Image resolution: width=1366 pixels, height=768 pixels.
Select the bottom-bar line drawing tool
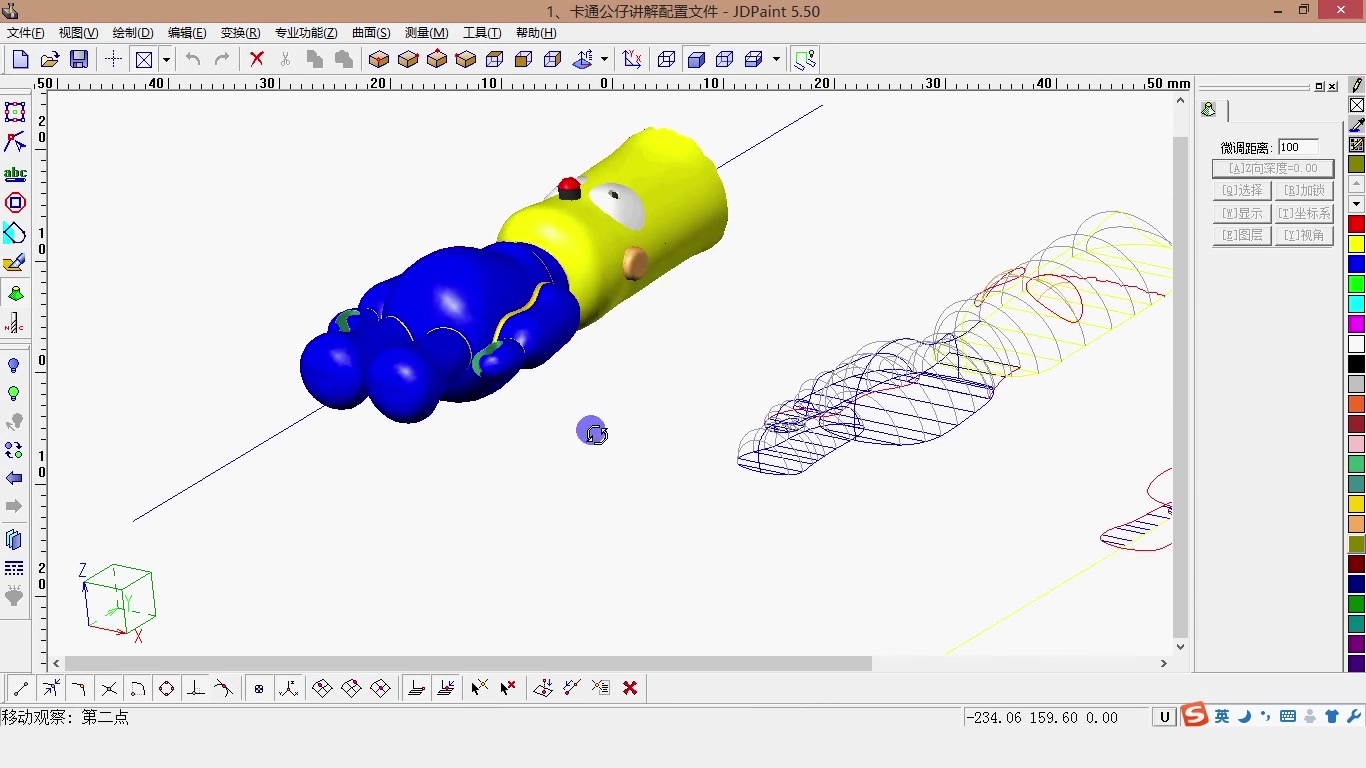(x=20, y=688)
